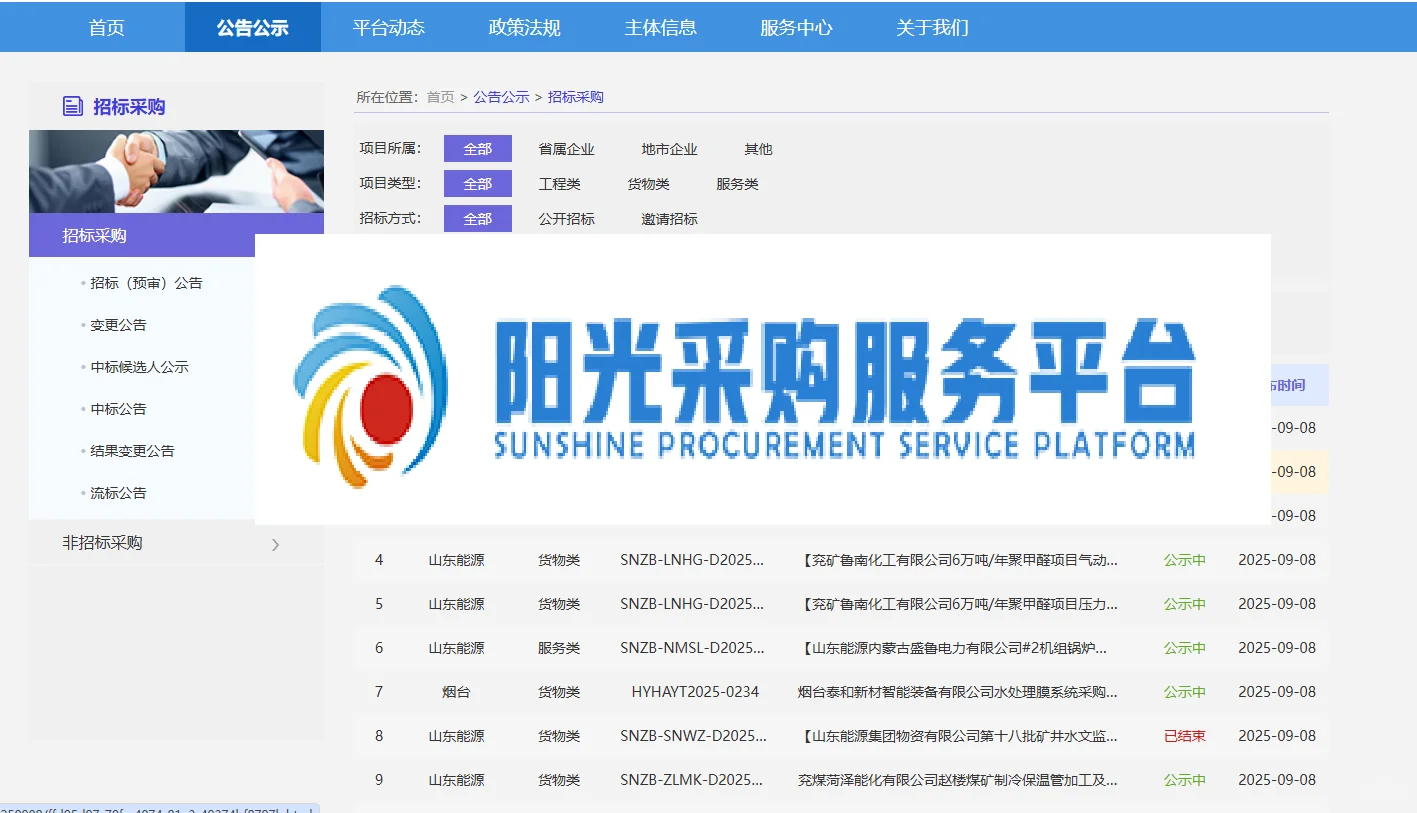Select 省属企业 under 项目所属 filter
The height and width of the screenshot is (813, 1417).
(566, 148)
